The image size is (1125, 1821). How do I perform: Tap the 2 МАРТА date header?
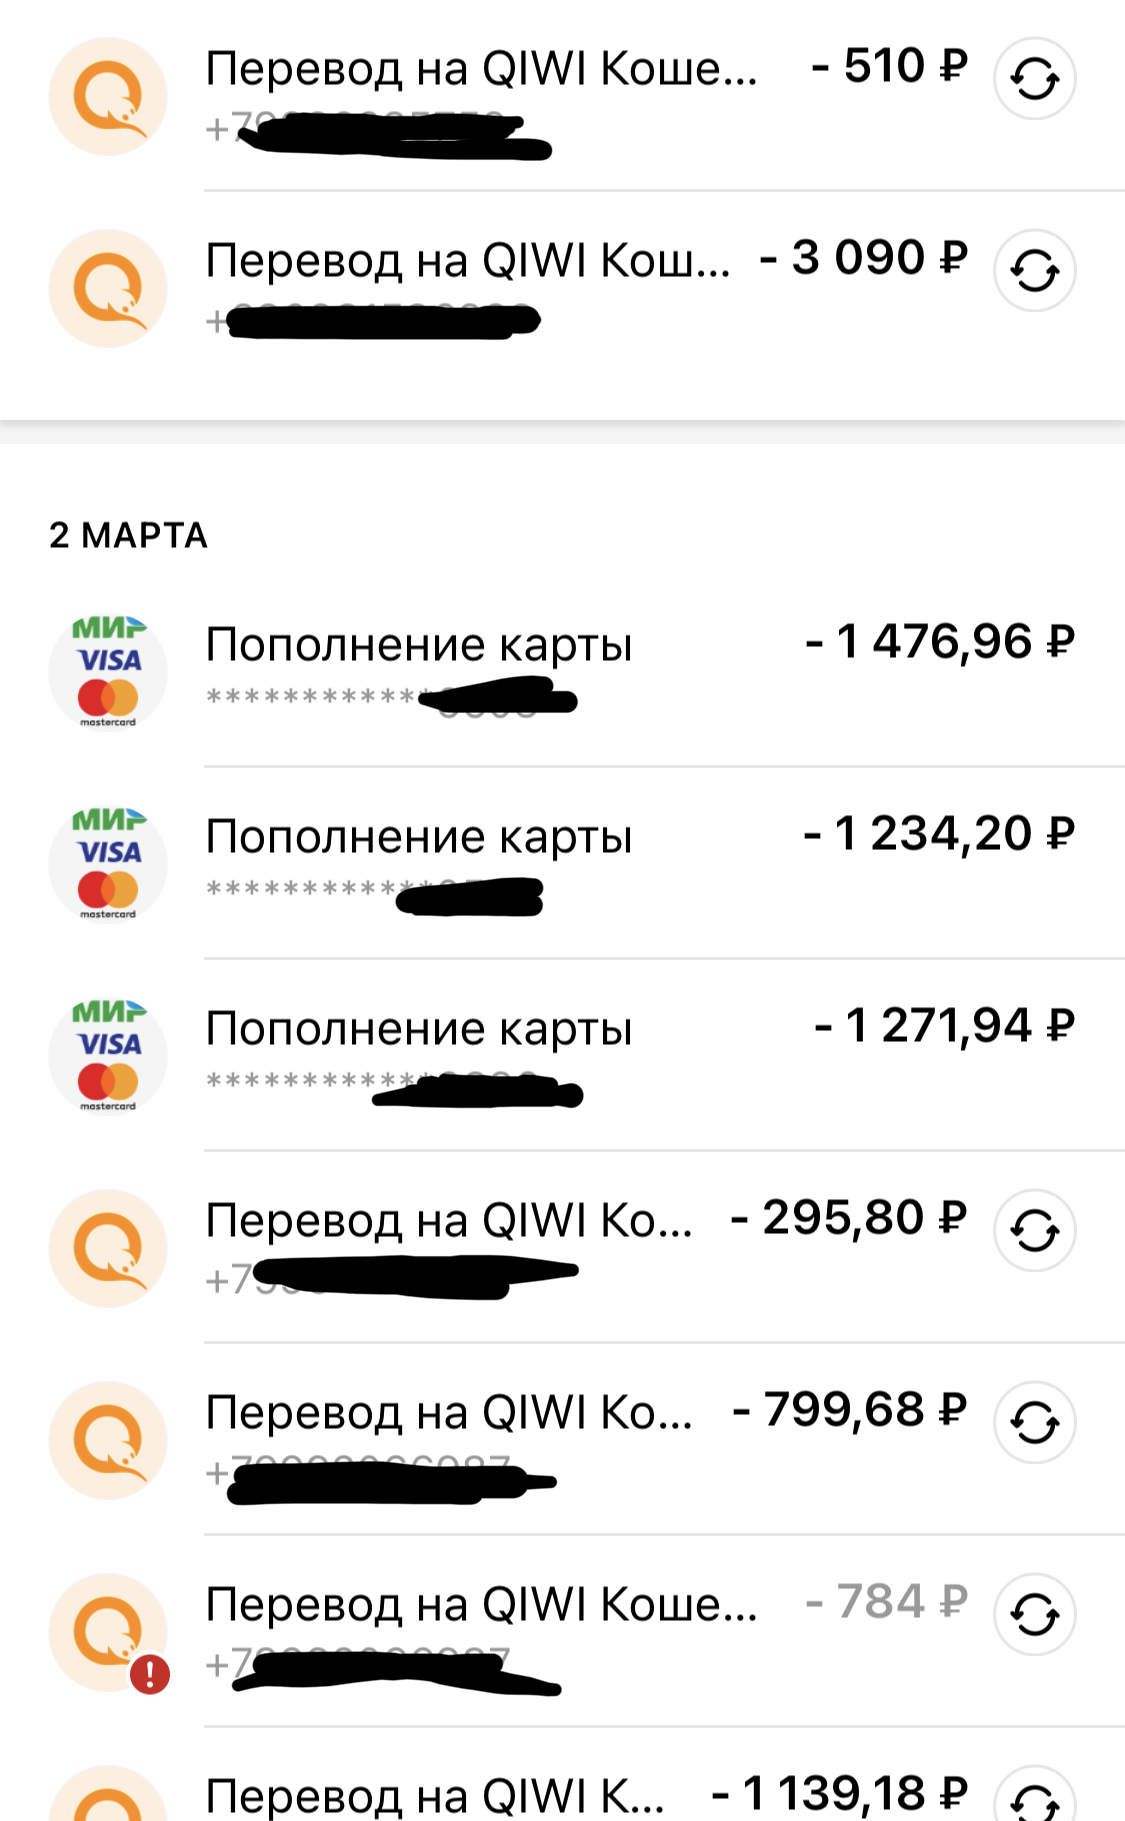[x=128, y=536]
